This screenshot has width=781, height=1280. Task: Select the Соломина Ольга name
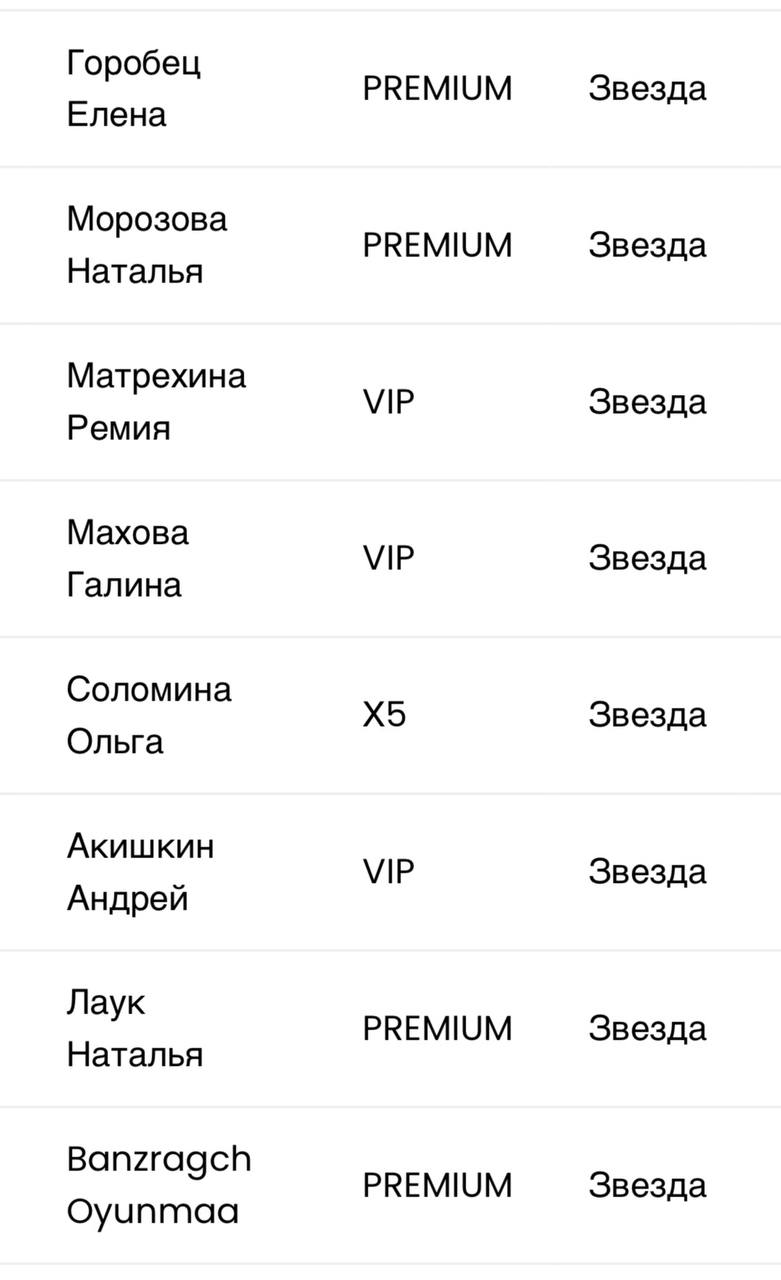[x=149, y=715]
